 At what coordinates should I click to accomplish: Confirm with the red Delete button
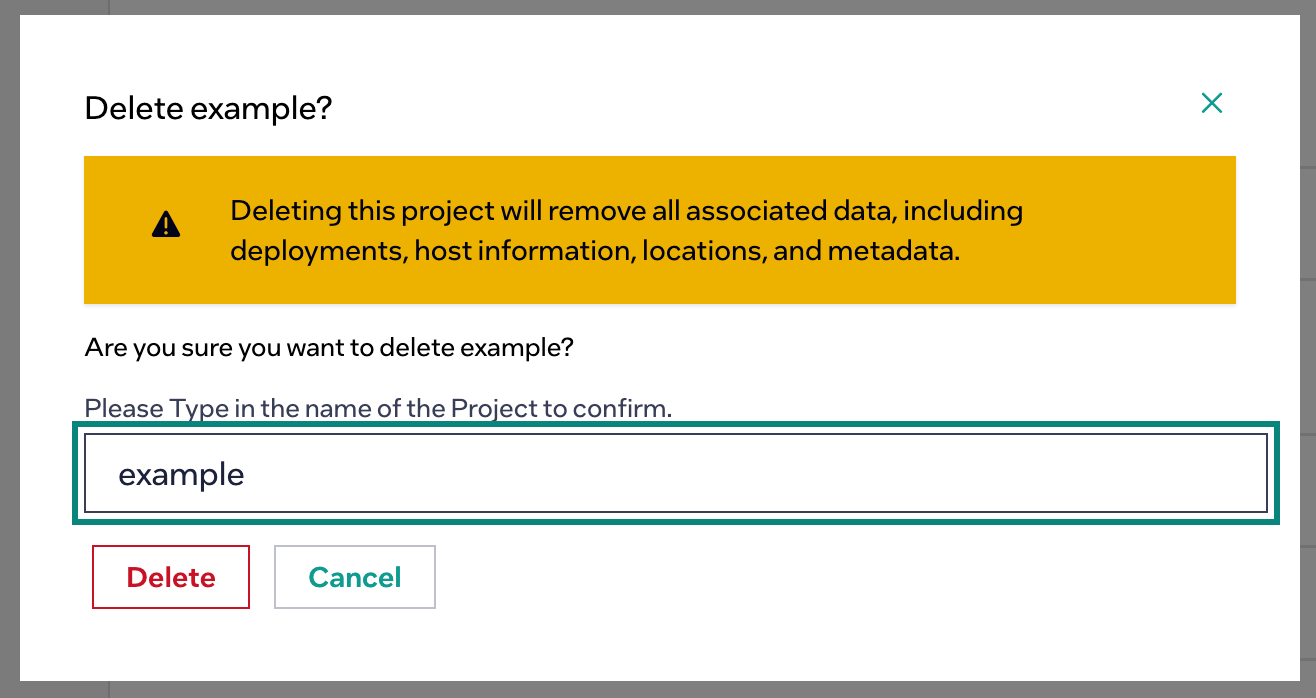click(171, 577)
